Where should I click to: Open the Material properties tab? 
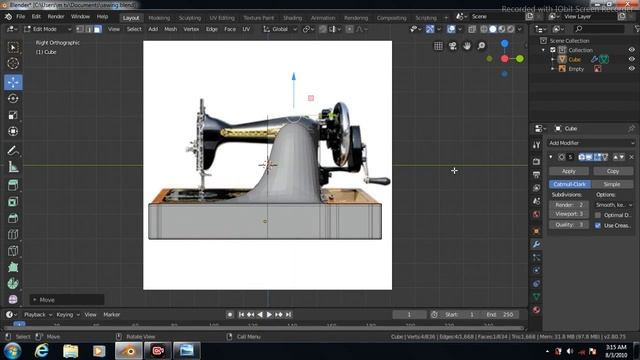point(536,310)
